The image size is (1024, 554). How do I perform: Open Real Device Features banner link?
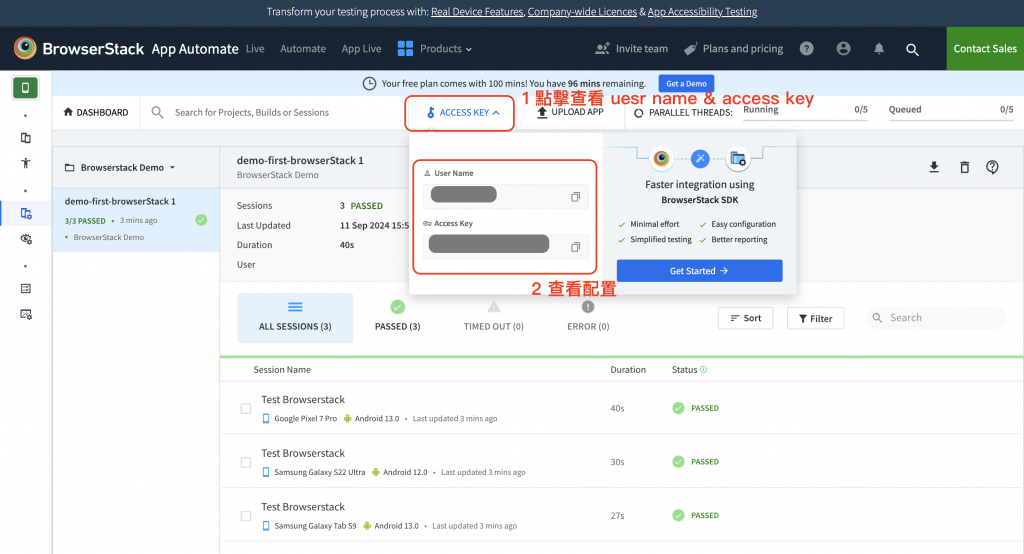[x=477, y=12]
